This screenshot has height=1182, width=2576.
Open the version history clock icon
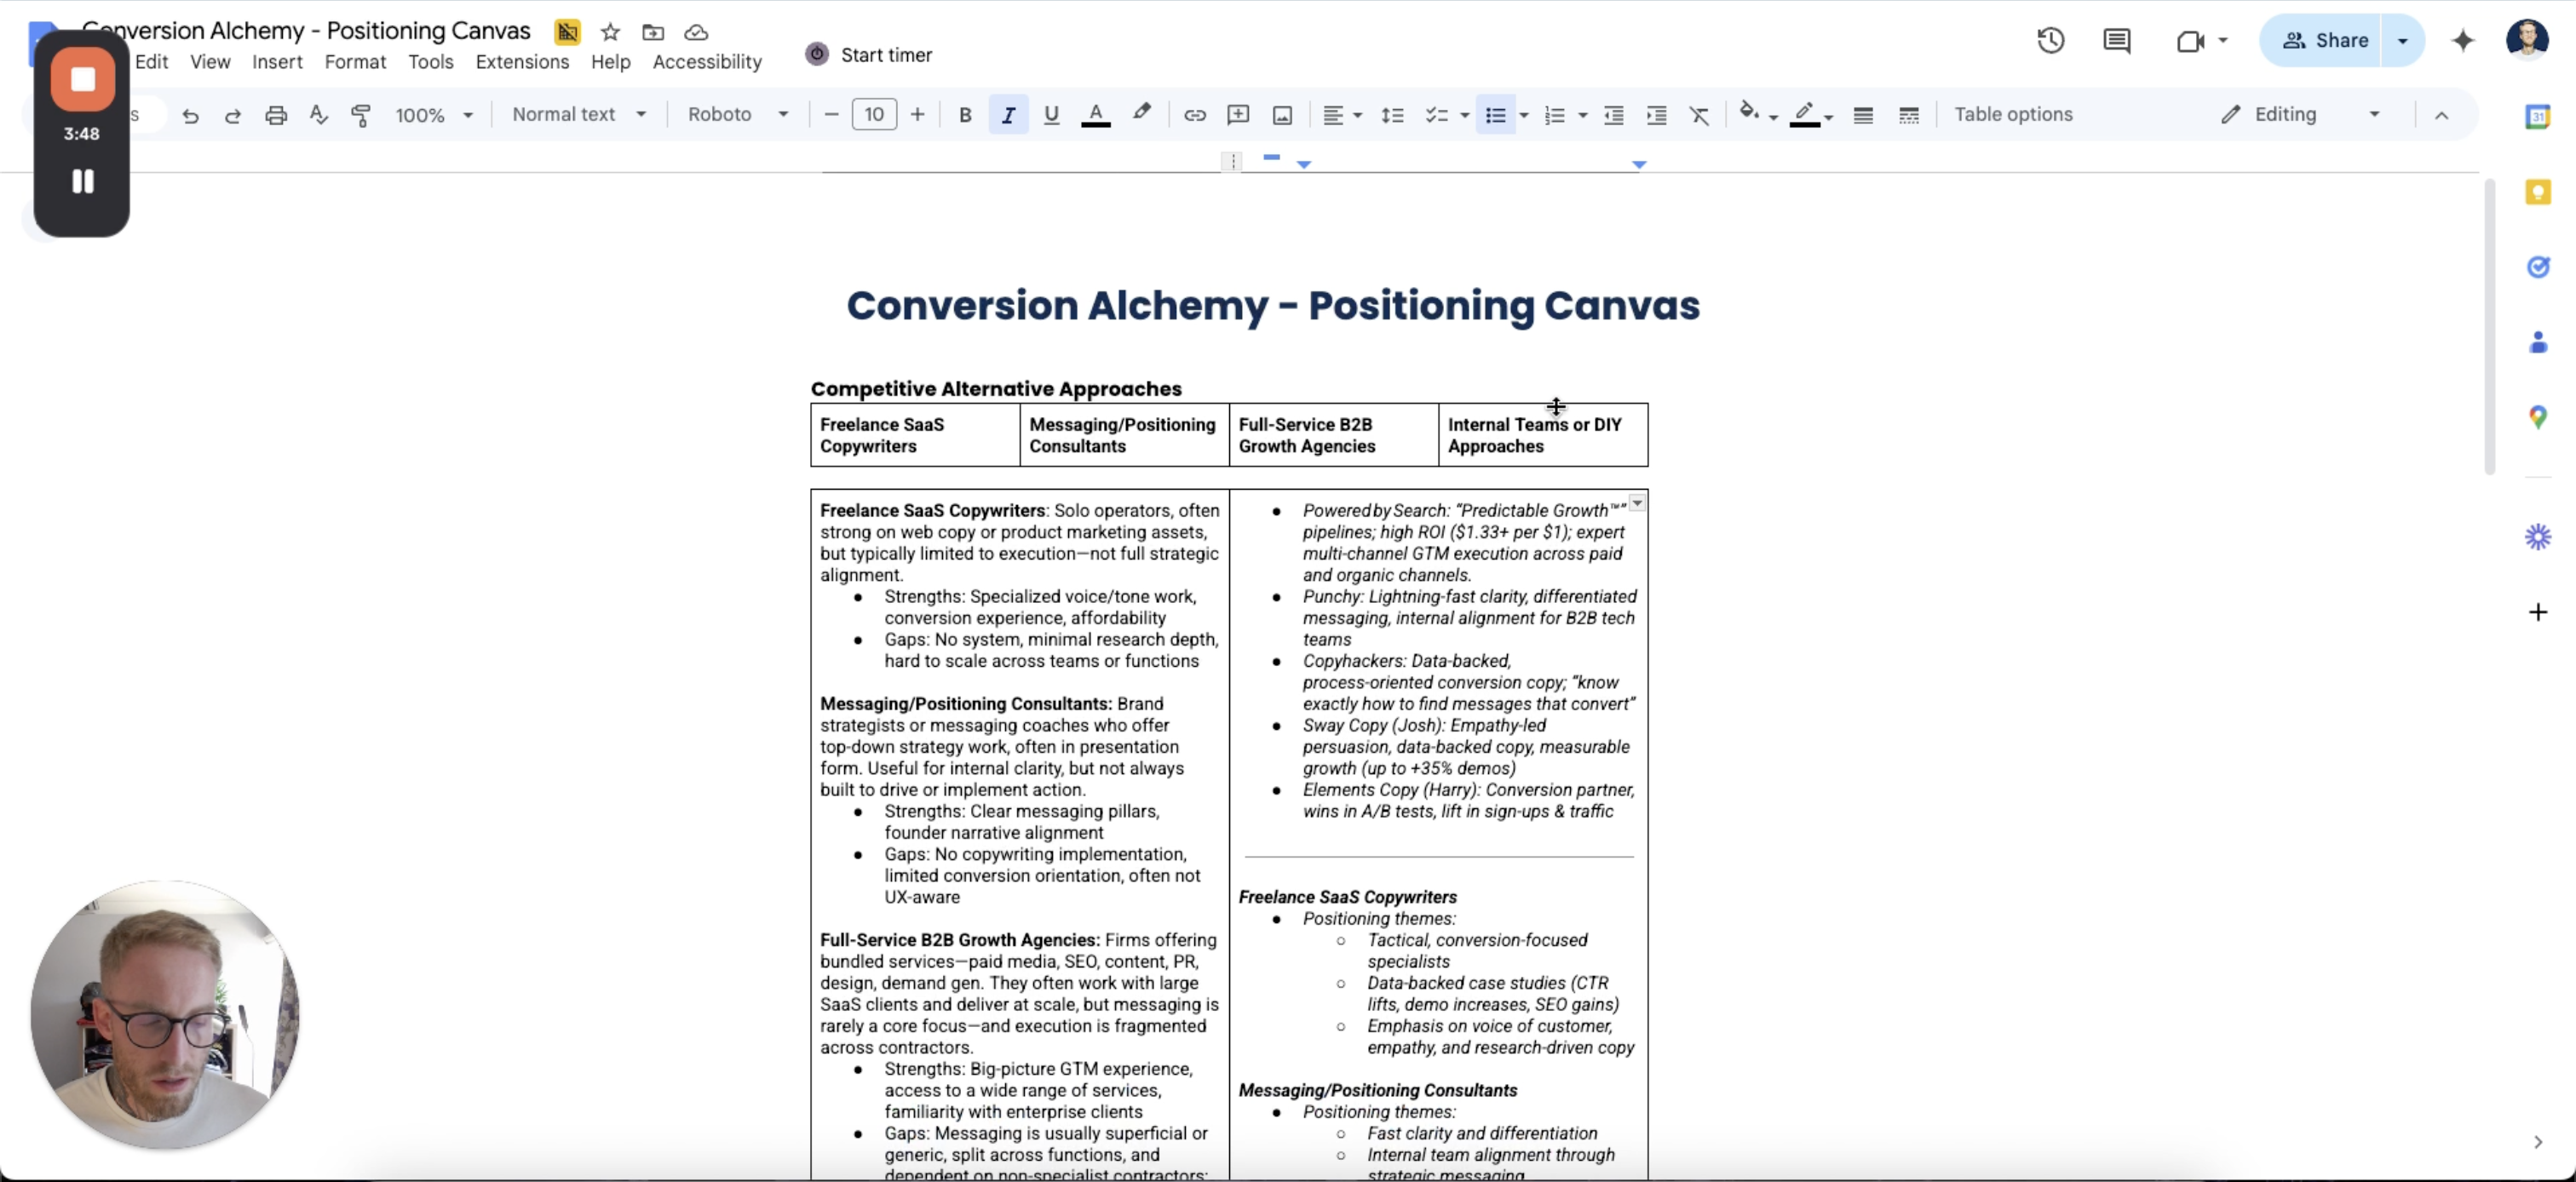[x=2050, y=41]
